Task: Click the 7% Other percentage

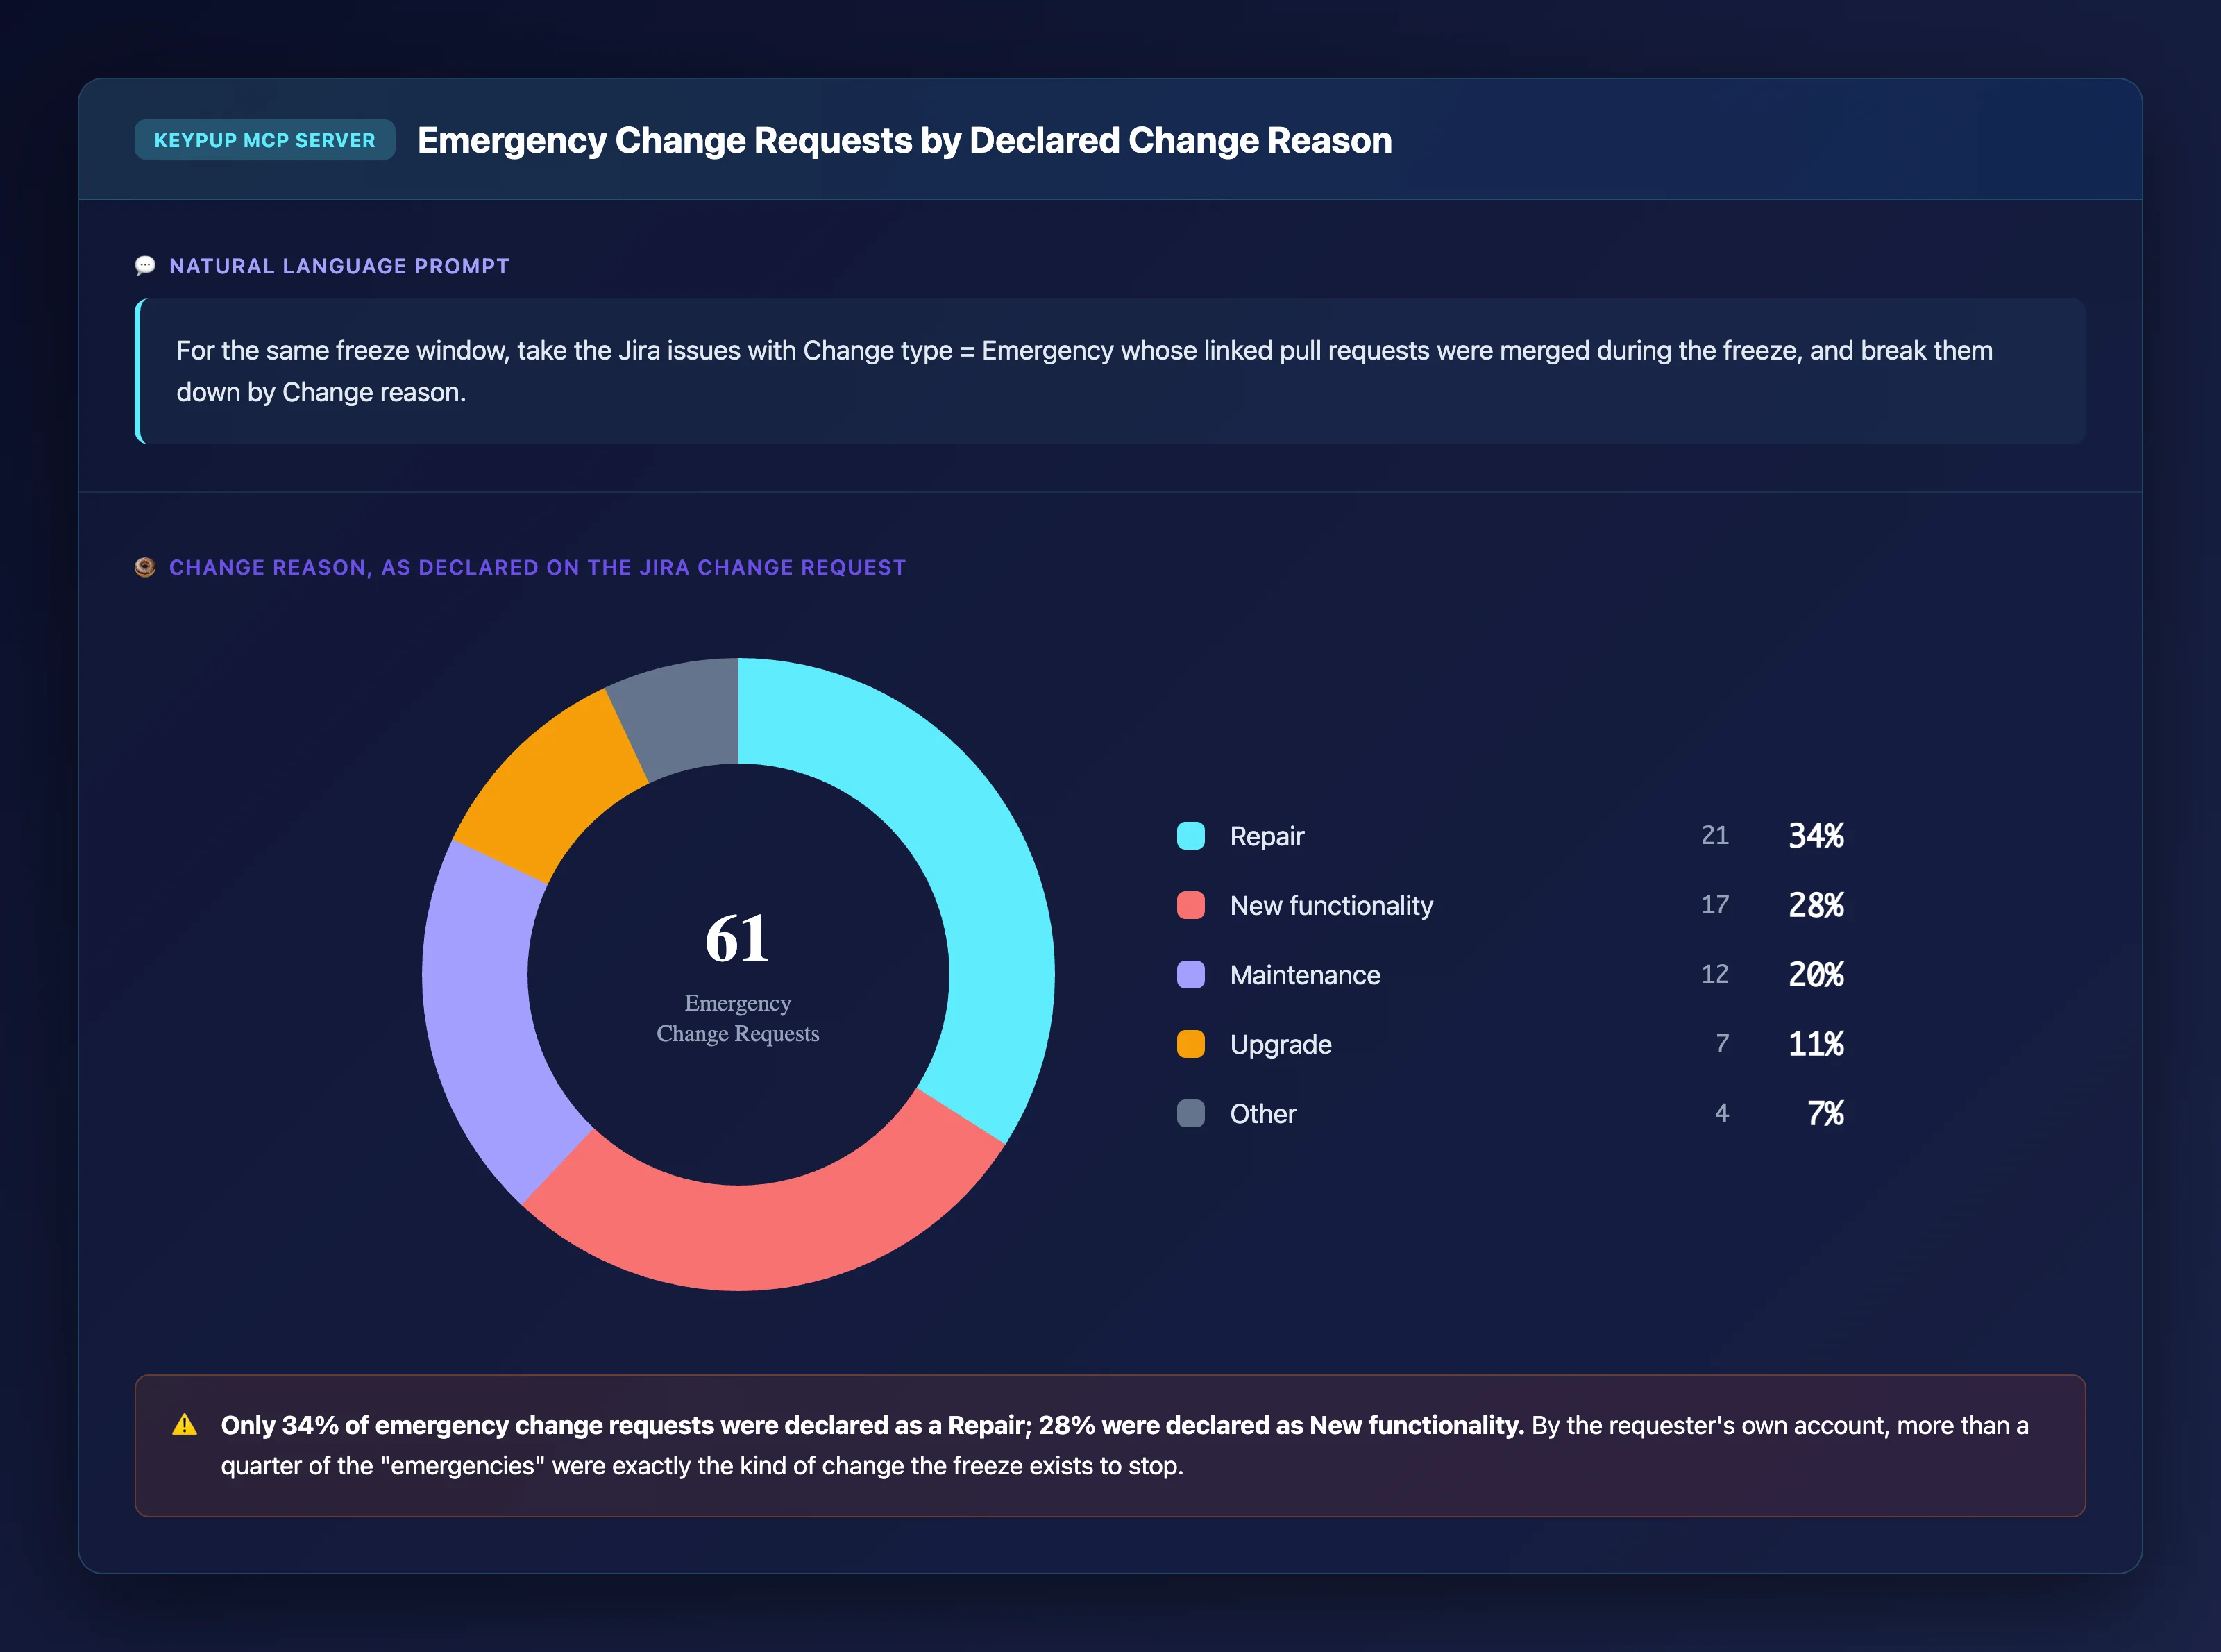Action: pos(1826,1114)
